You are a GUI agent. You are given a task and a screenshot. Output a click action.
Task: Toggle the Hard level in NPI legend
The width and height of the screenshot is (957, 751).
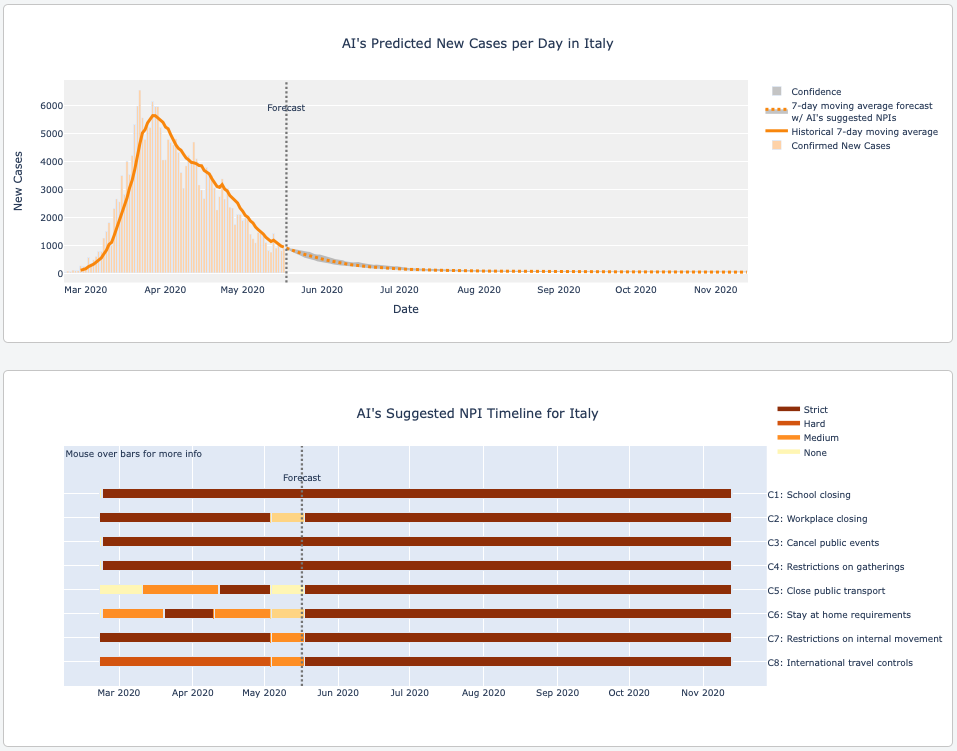point(814,424)
